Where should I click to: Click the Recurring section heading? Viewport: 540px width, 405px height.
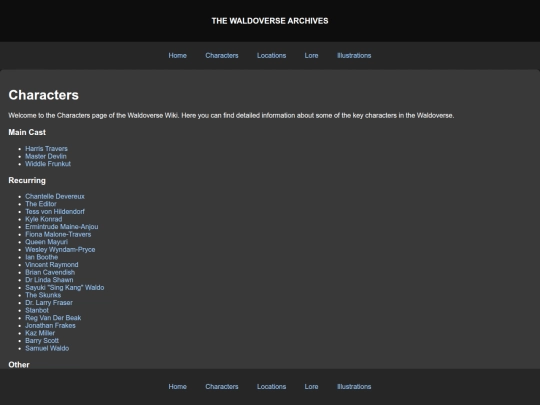coord(27,180)
